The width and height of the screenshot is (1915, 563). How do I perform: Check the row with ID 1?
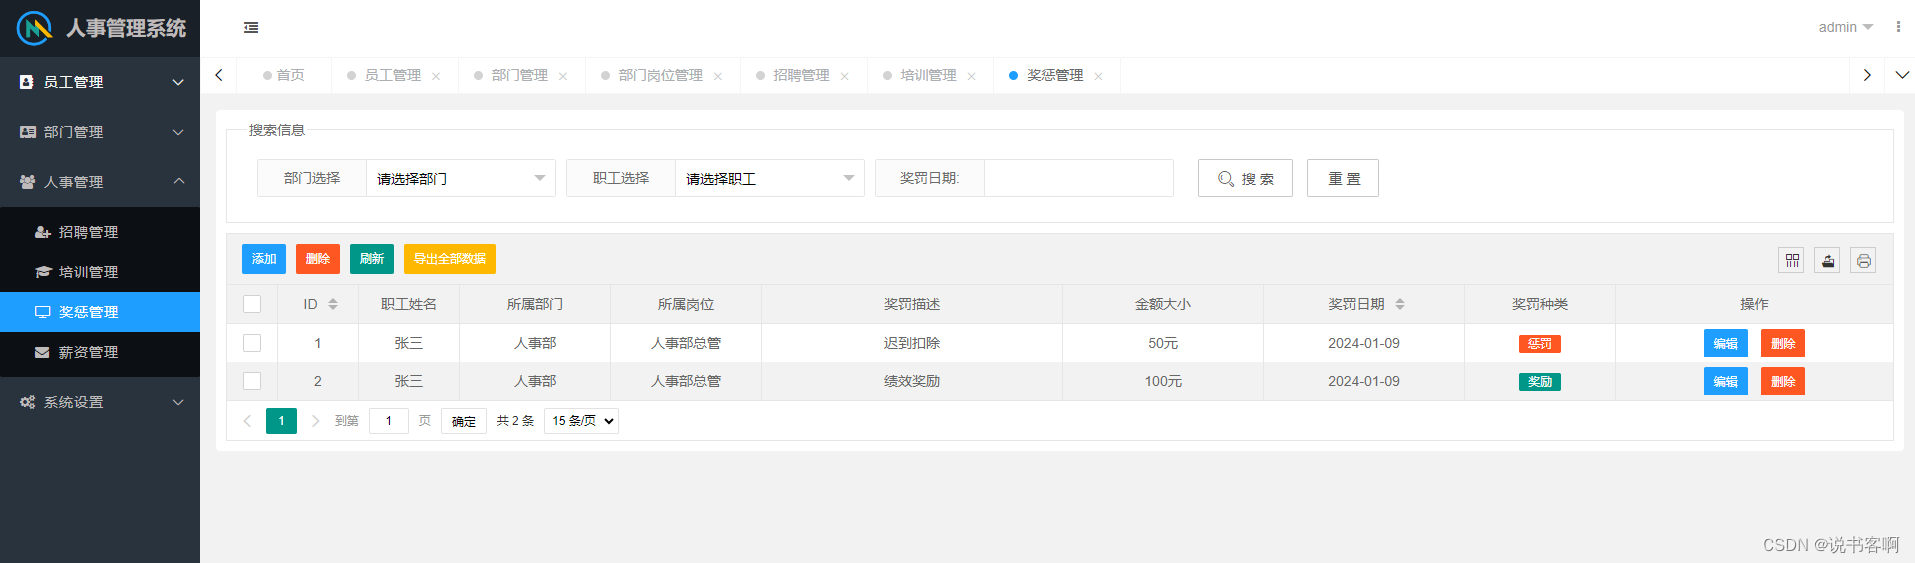click(x=252, y=343)
